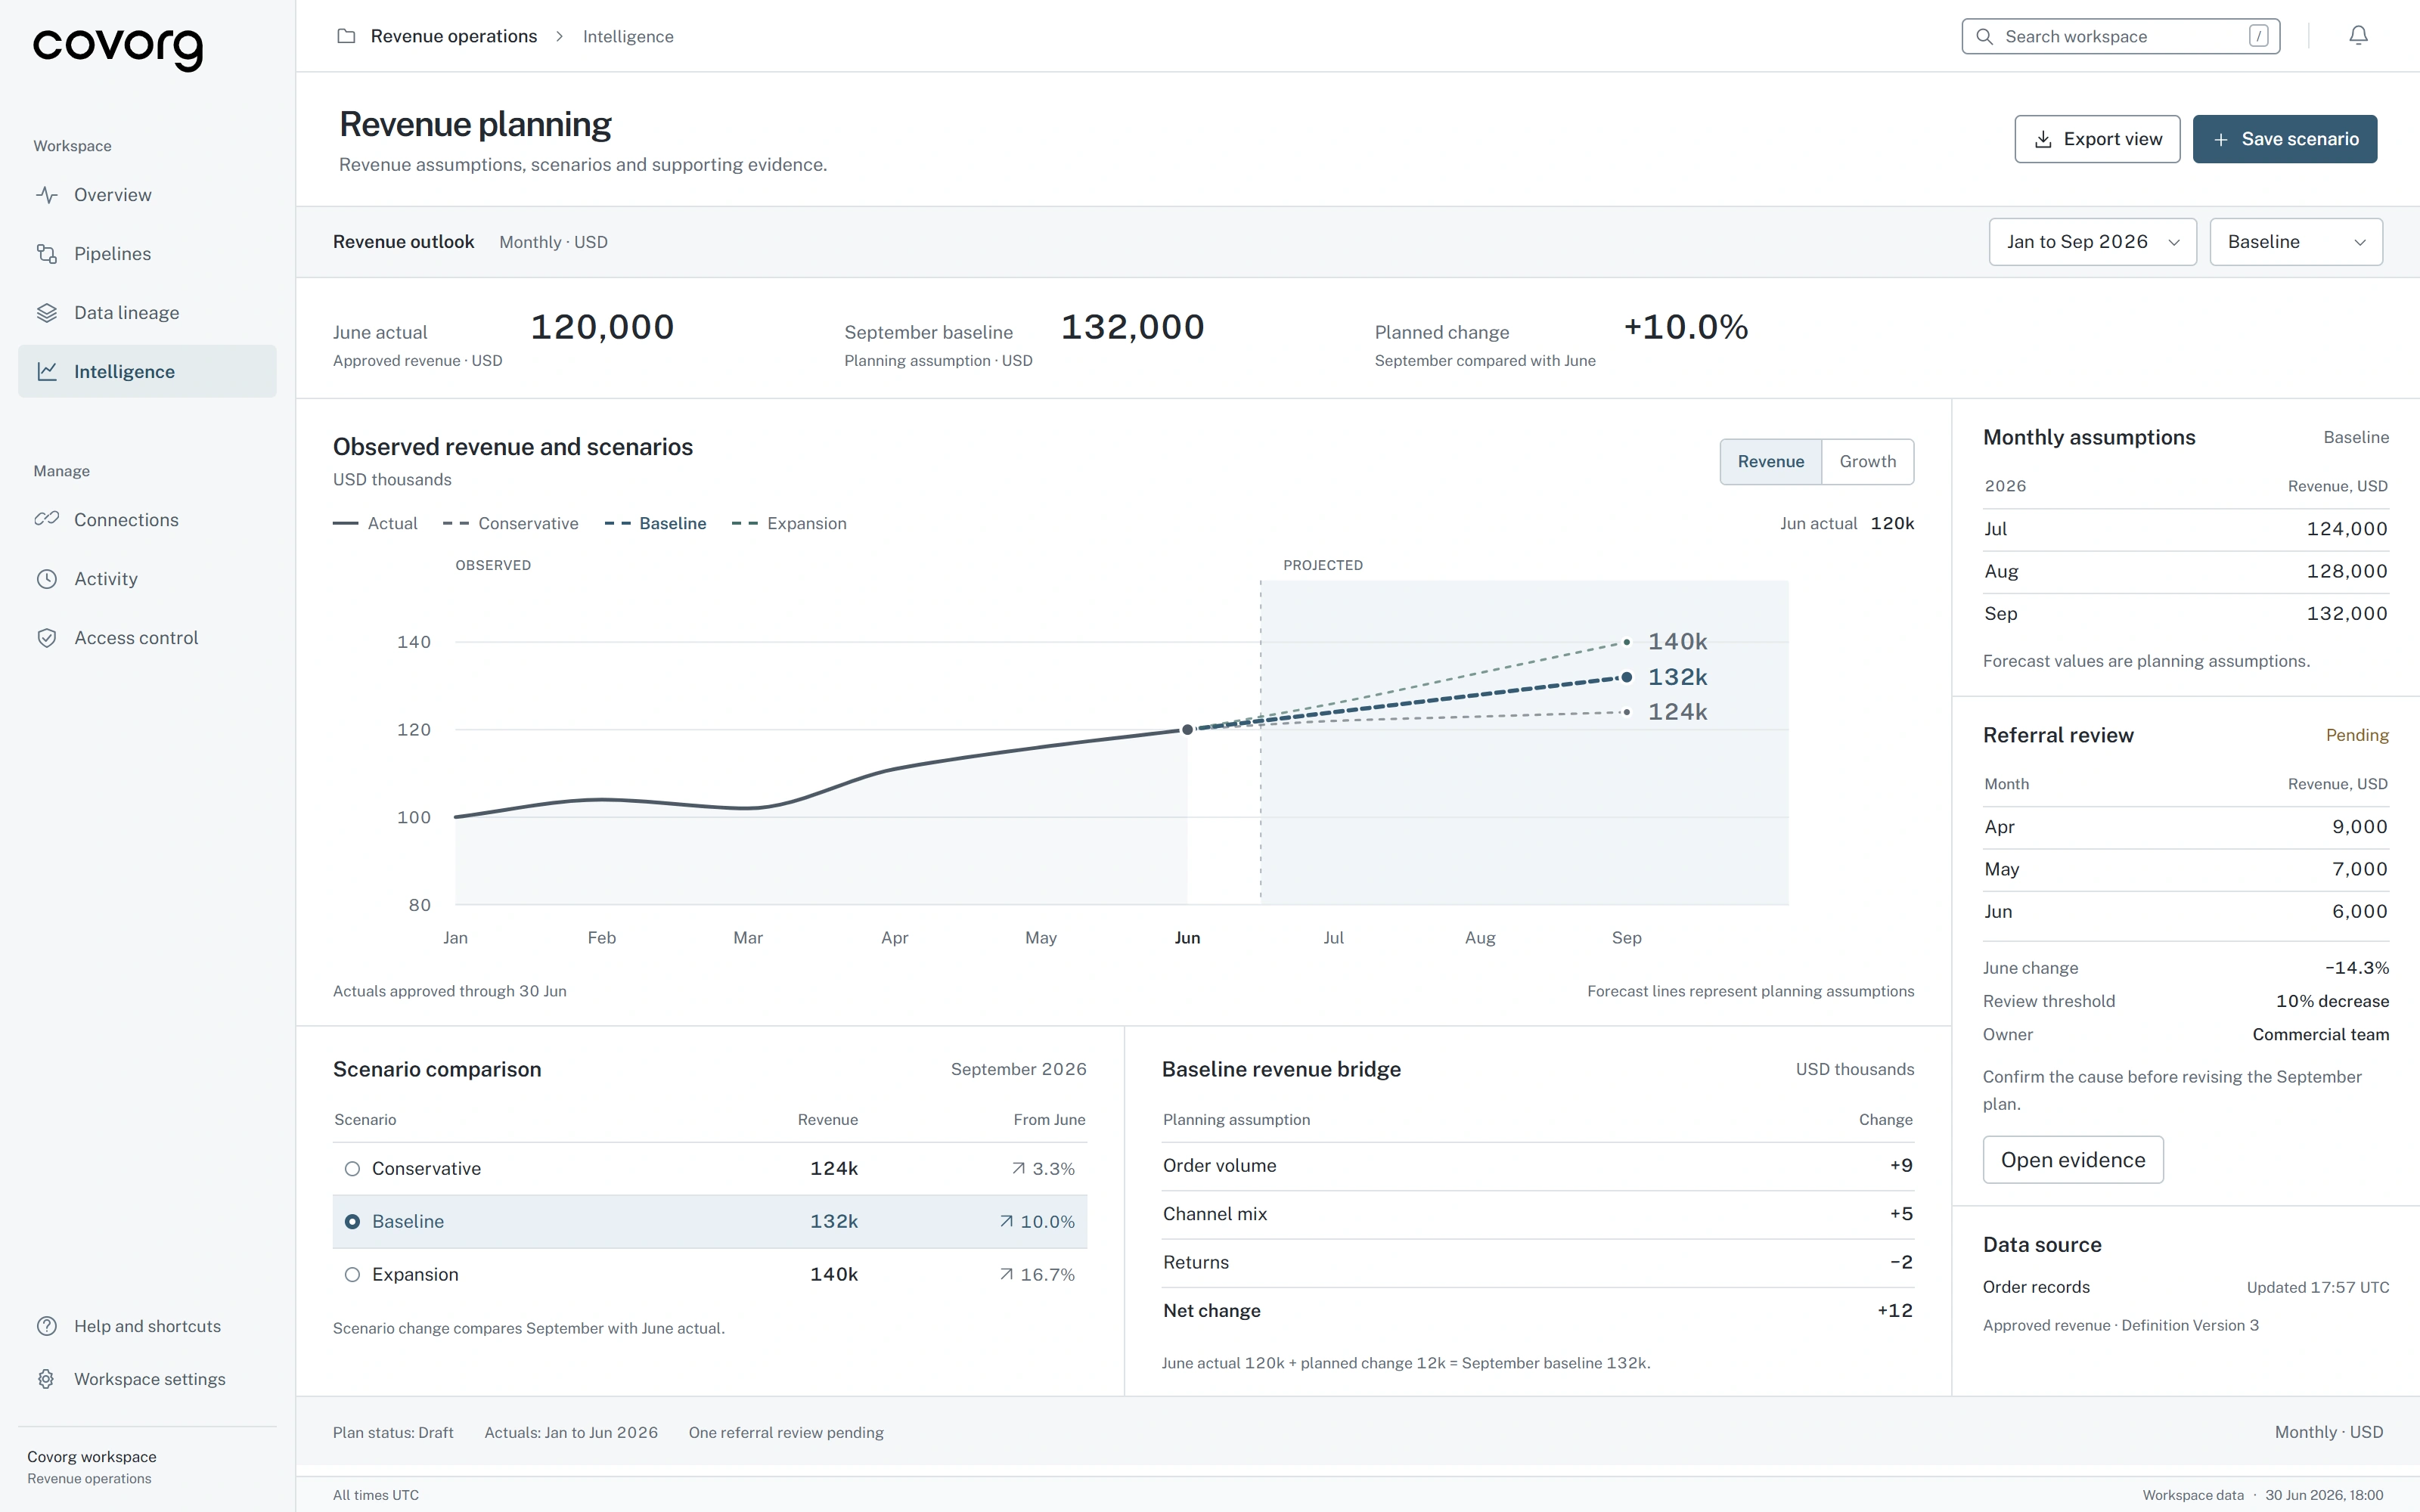Image resolution: width=2420 pixels, height=1512 pixels.
Task: Open Activity page
Action: pyautogui.click(x=147, y=579)
